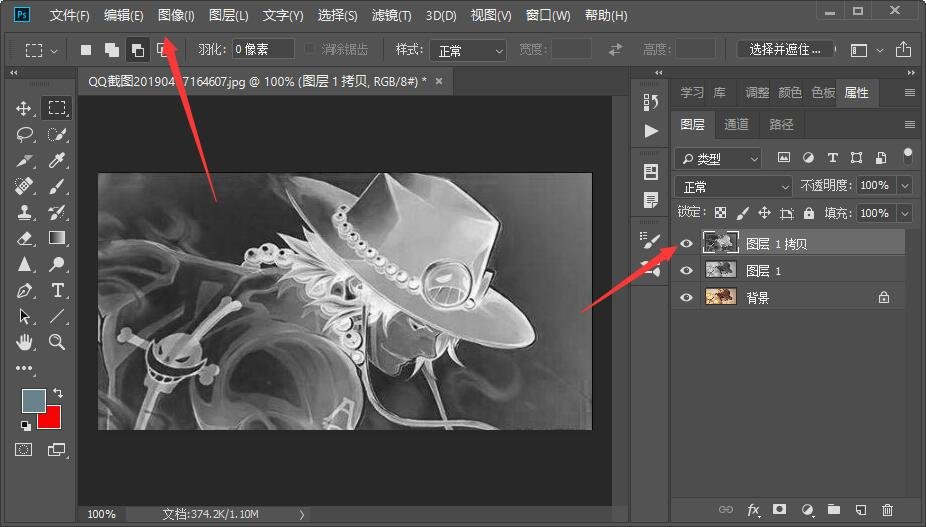Select the Horizontal Type tool

coord(57,290)
